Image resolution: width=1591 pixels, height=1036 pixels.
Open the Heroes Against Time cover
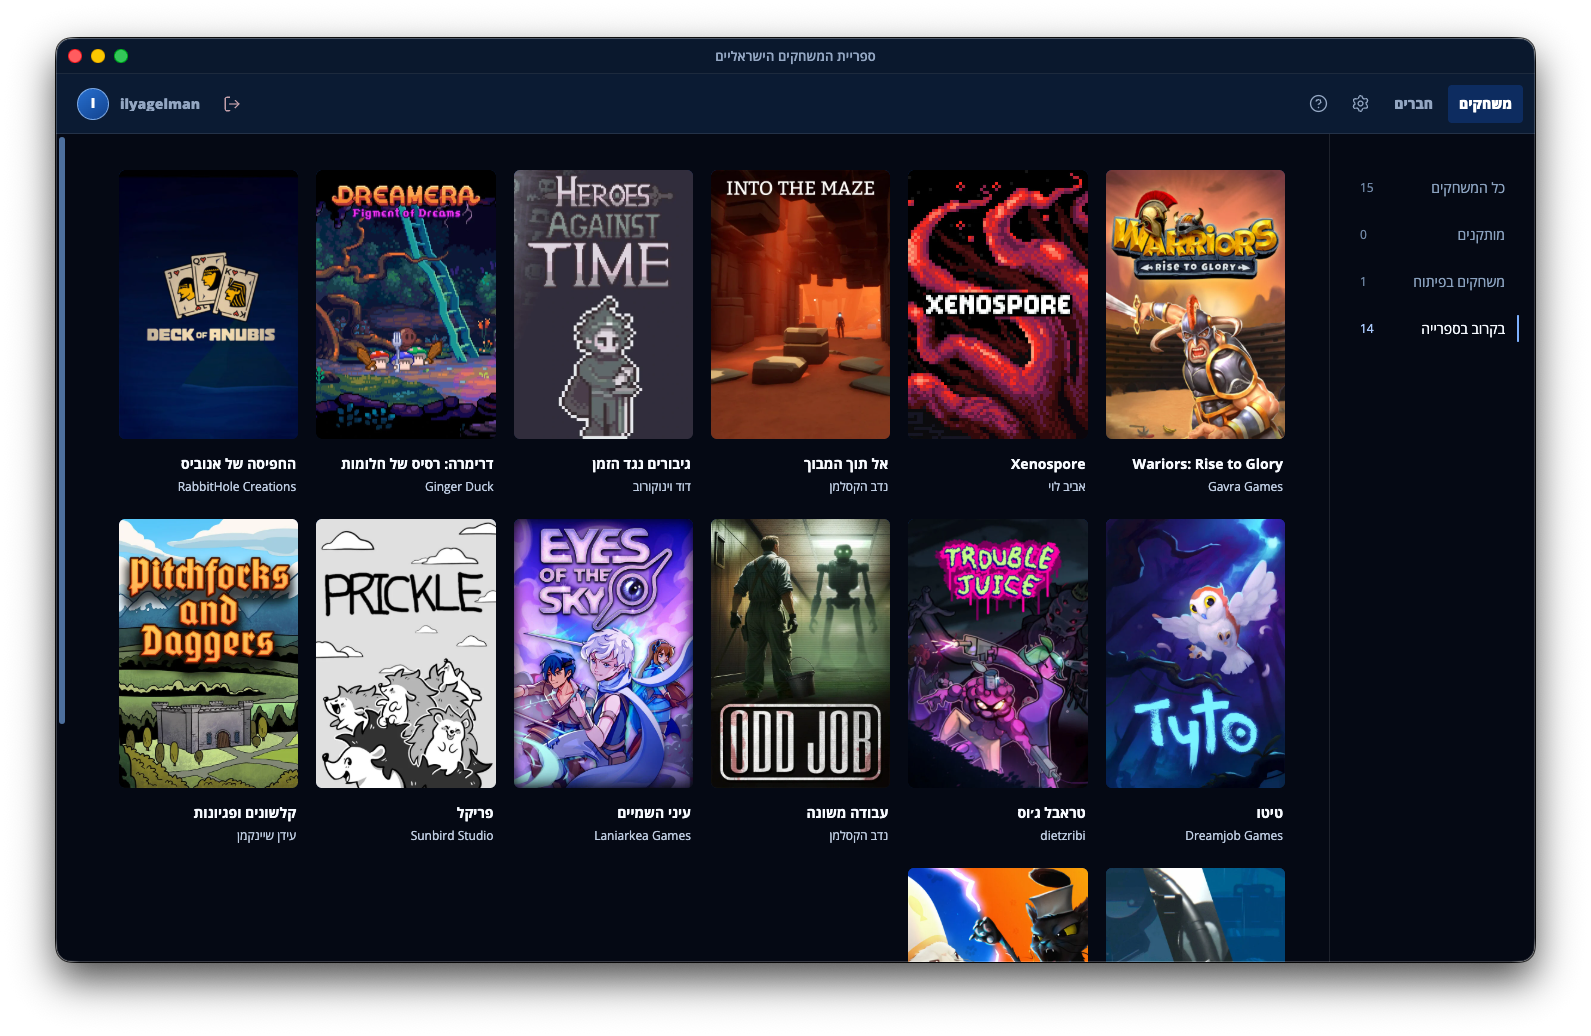[x=603, y=304]
